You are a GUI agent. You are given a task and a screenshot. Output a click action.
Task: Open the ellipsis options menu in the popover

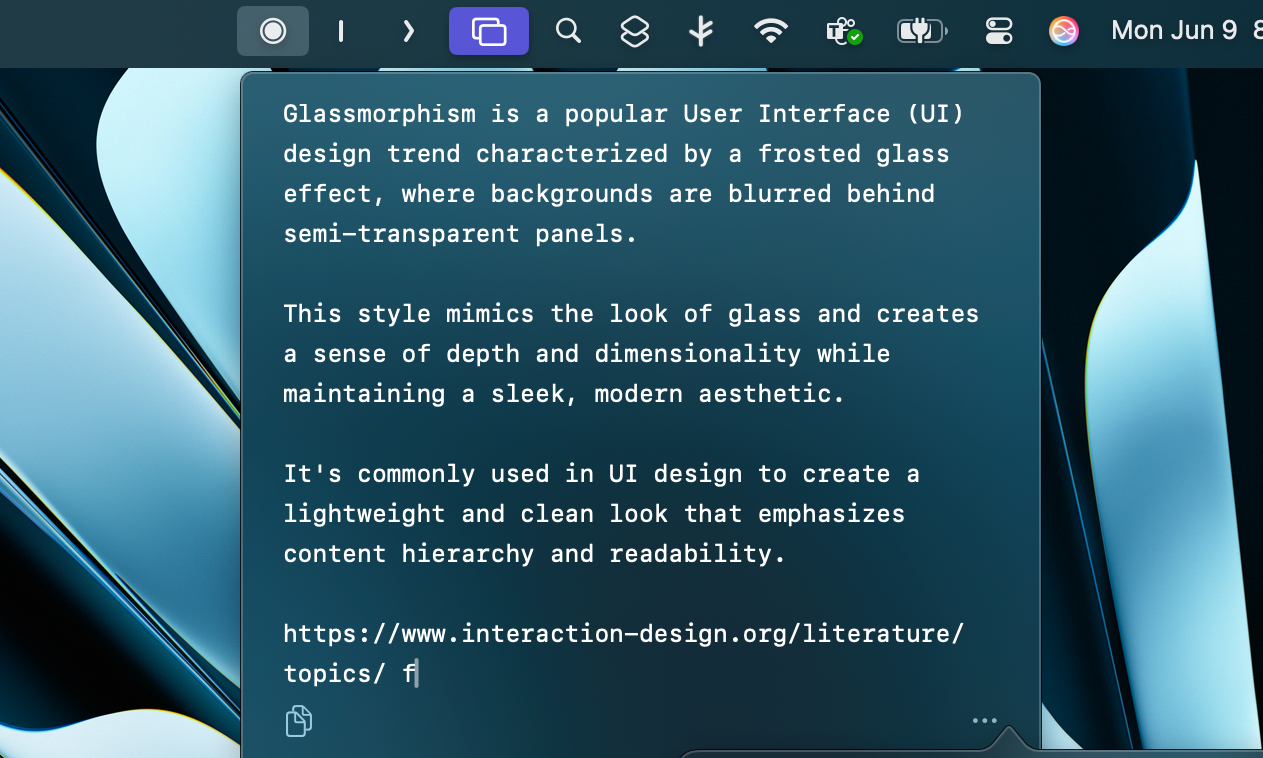click(984, 720)
